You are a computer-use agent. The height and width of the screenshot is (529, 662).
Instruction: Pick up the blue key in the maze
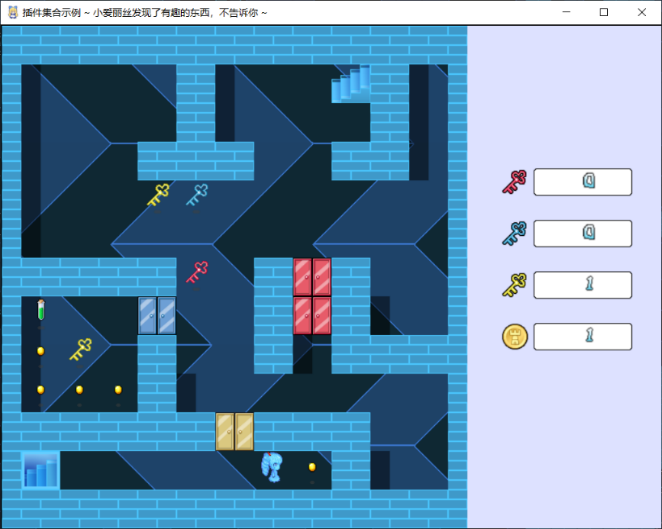tap(197, 194)
